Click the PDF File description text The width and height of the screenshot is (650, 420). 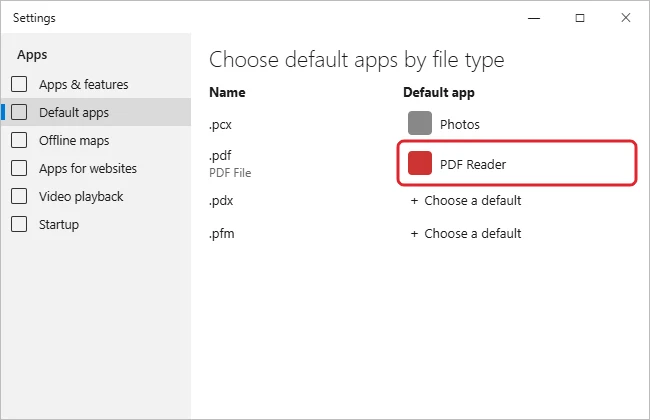point(230,172)
